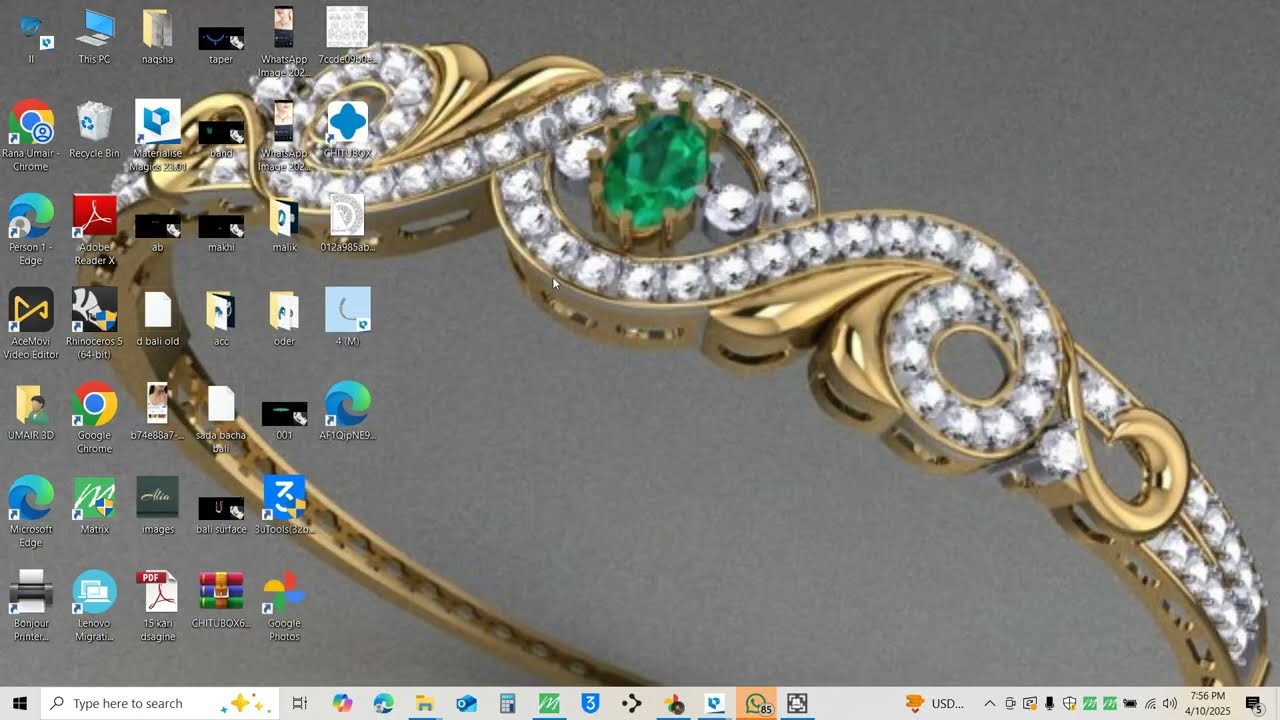Select the CHITUBOX64 archive file

[221, 601]
